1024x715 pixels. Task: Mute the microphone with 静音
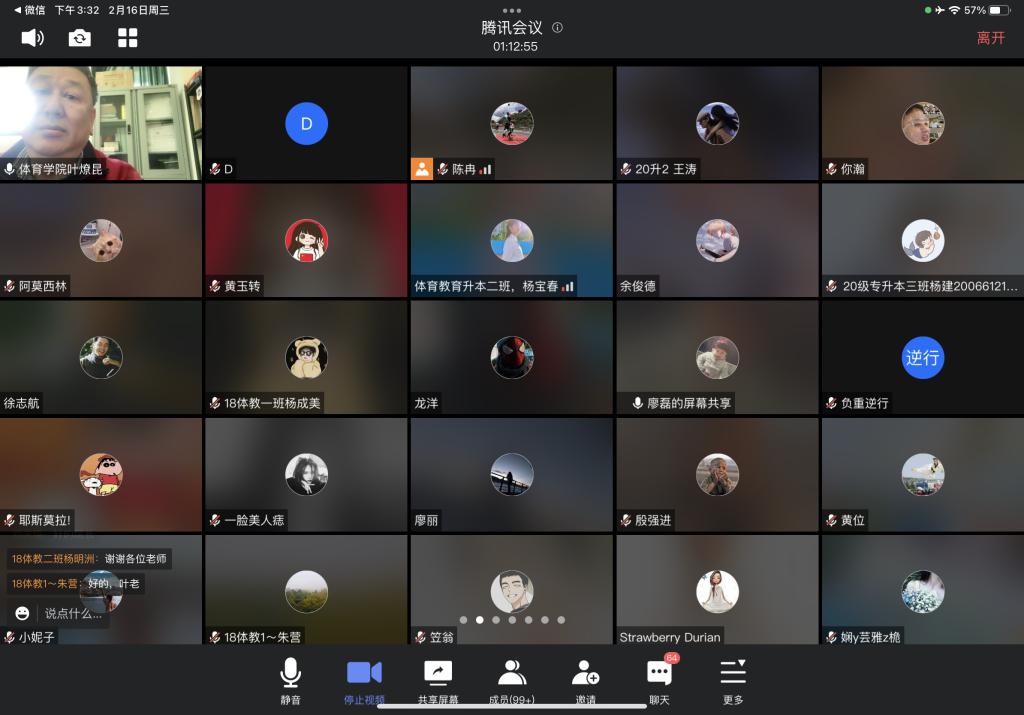tap(290, 680)
